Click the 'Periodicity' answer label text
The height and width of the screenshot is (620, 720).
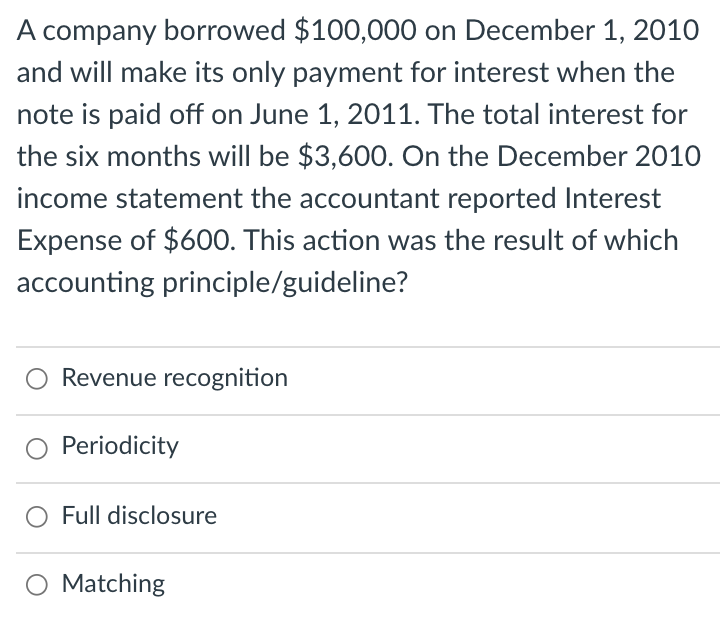(120, 446)
